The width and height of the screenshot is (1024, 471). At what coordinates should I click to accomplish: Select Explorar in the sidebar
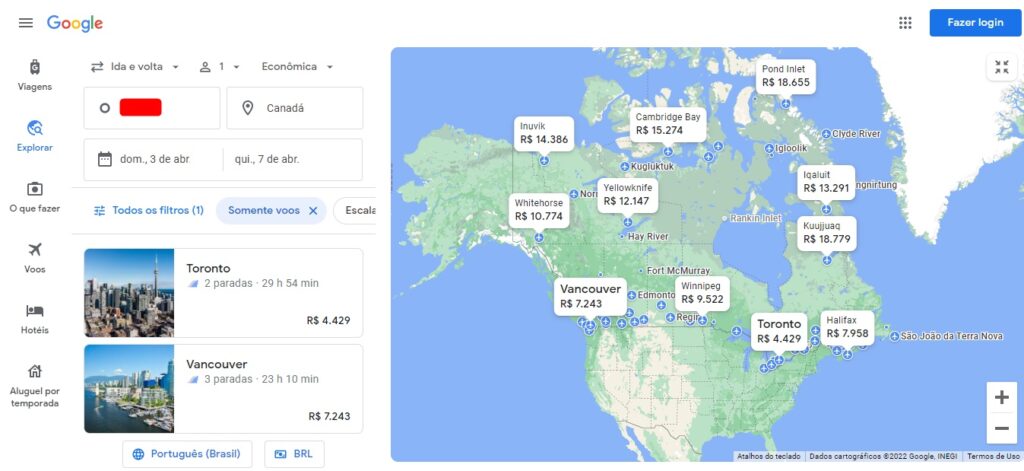[x=35, y=136]
